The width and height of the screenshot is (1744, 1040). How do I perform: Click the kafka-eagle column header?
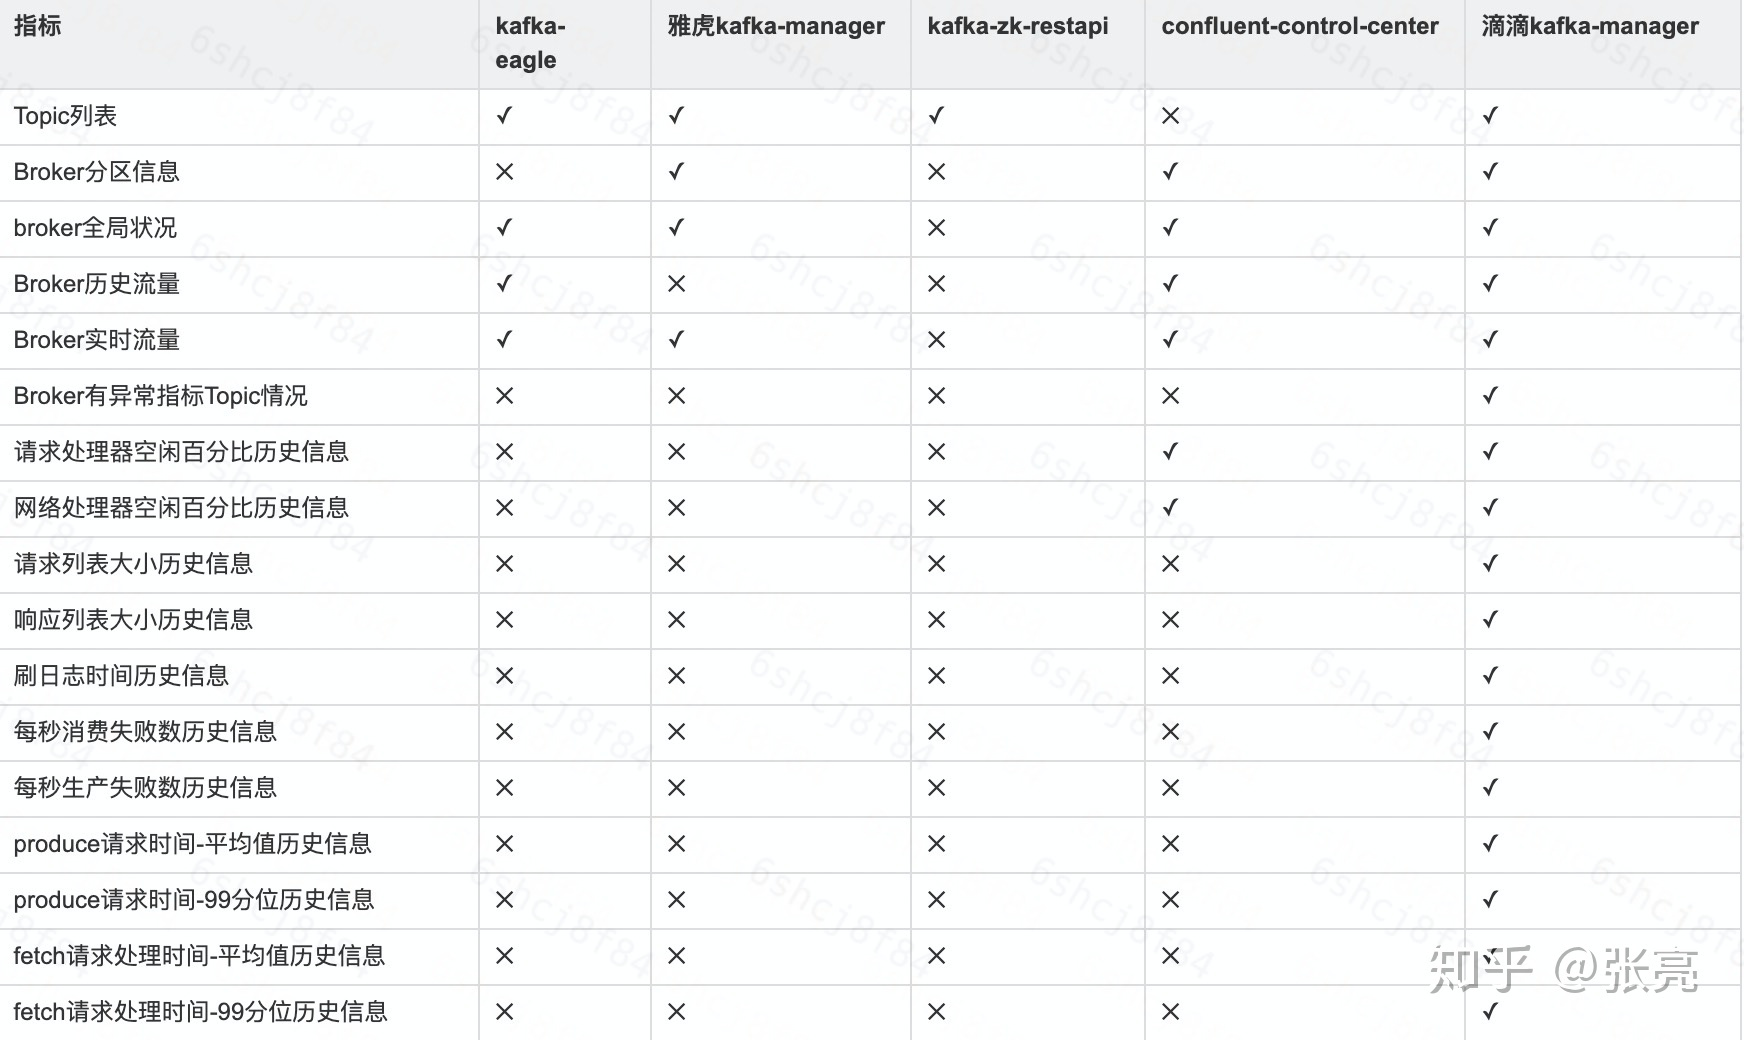pos(530,43)
